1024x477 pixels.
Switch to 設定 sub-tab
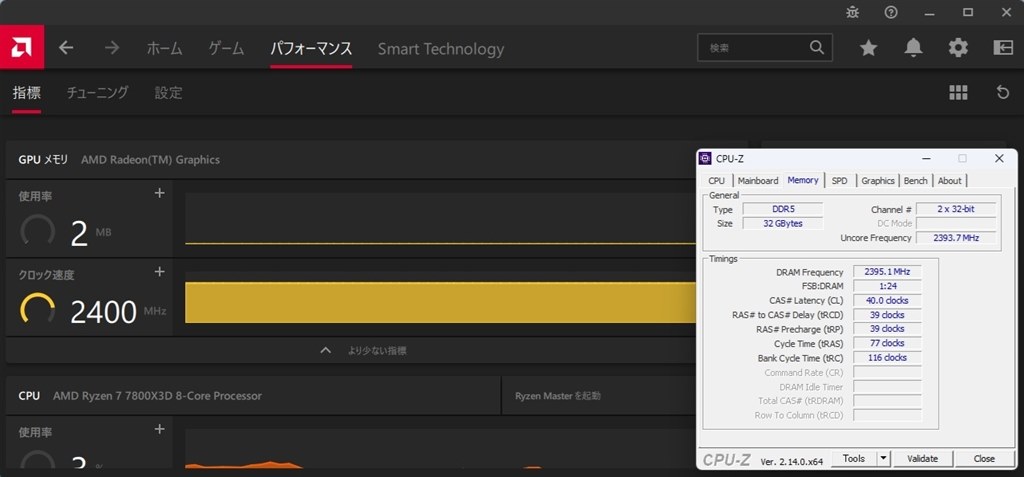point(168,93)
